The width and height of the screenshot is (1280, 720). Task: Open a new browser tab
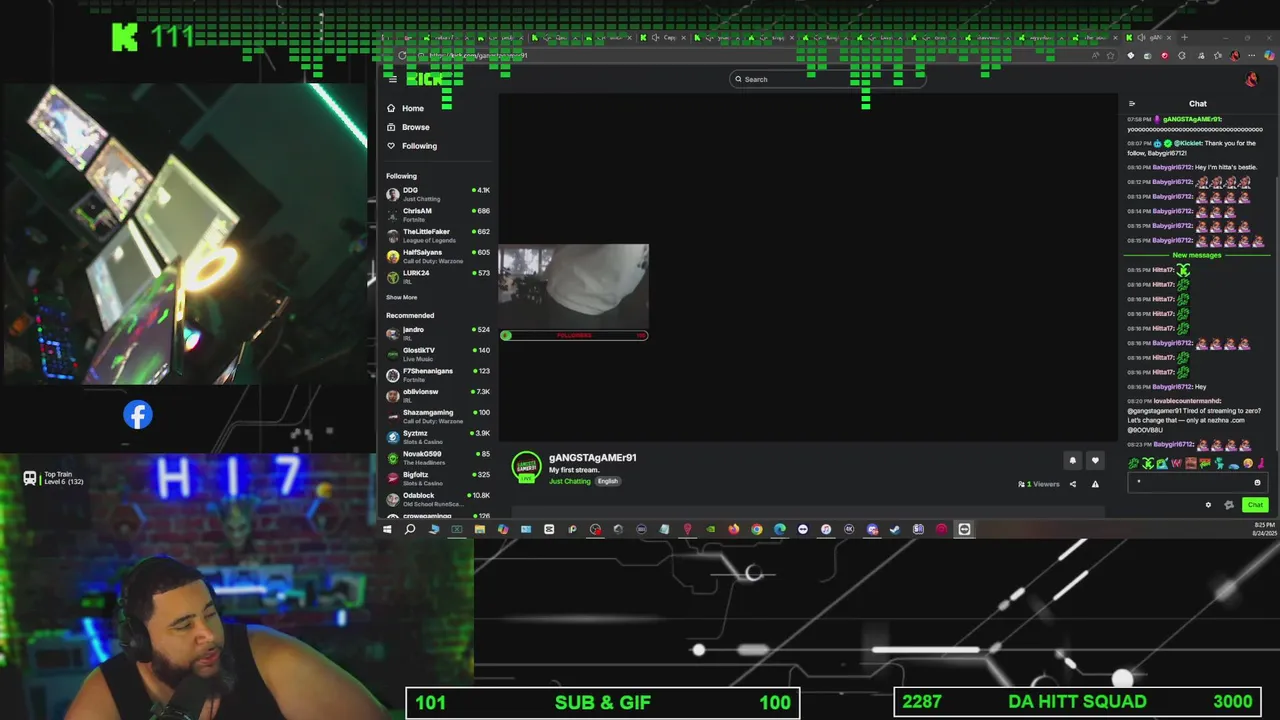point(1184,38)
